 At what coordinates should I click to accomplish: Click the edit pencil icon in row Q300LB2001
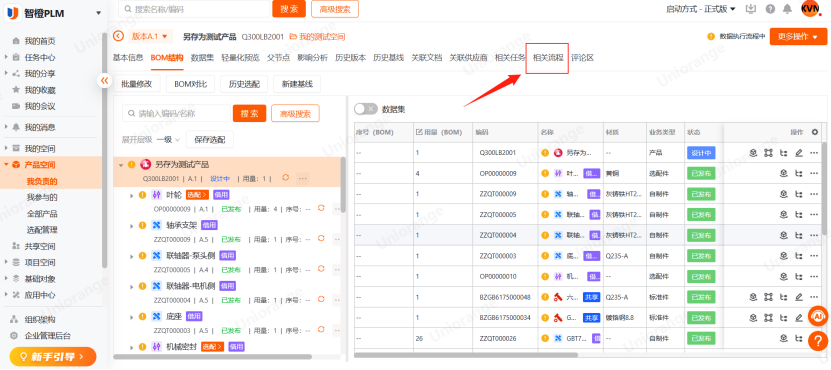pyautogui.click(x=799, y=153)
